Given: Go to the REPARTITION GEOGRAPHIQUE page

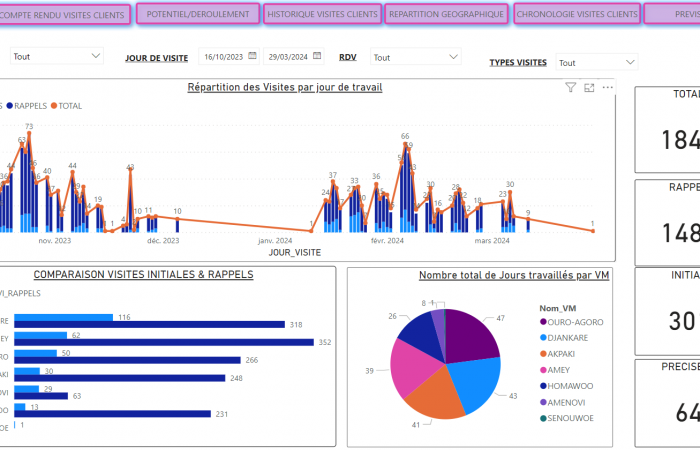Looking at the screenshot, I should point(446,15).
